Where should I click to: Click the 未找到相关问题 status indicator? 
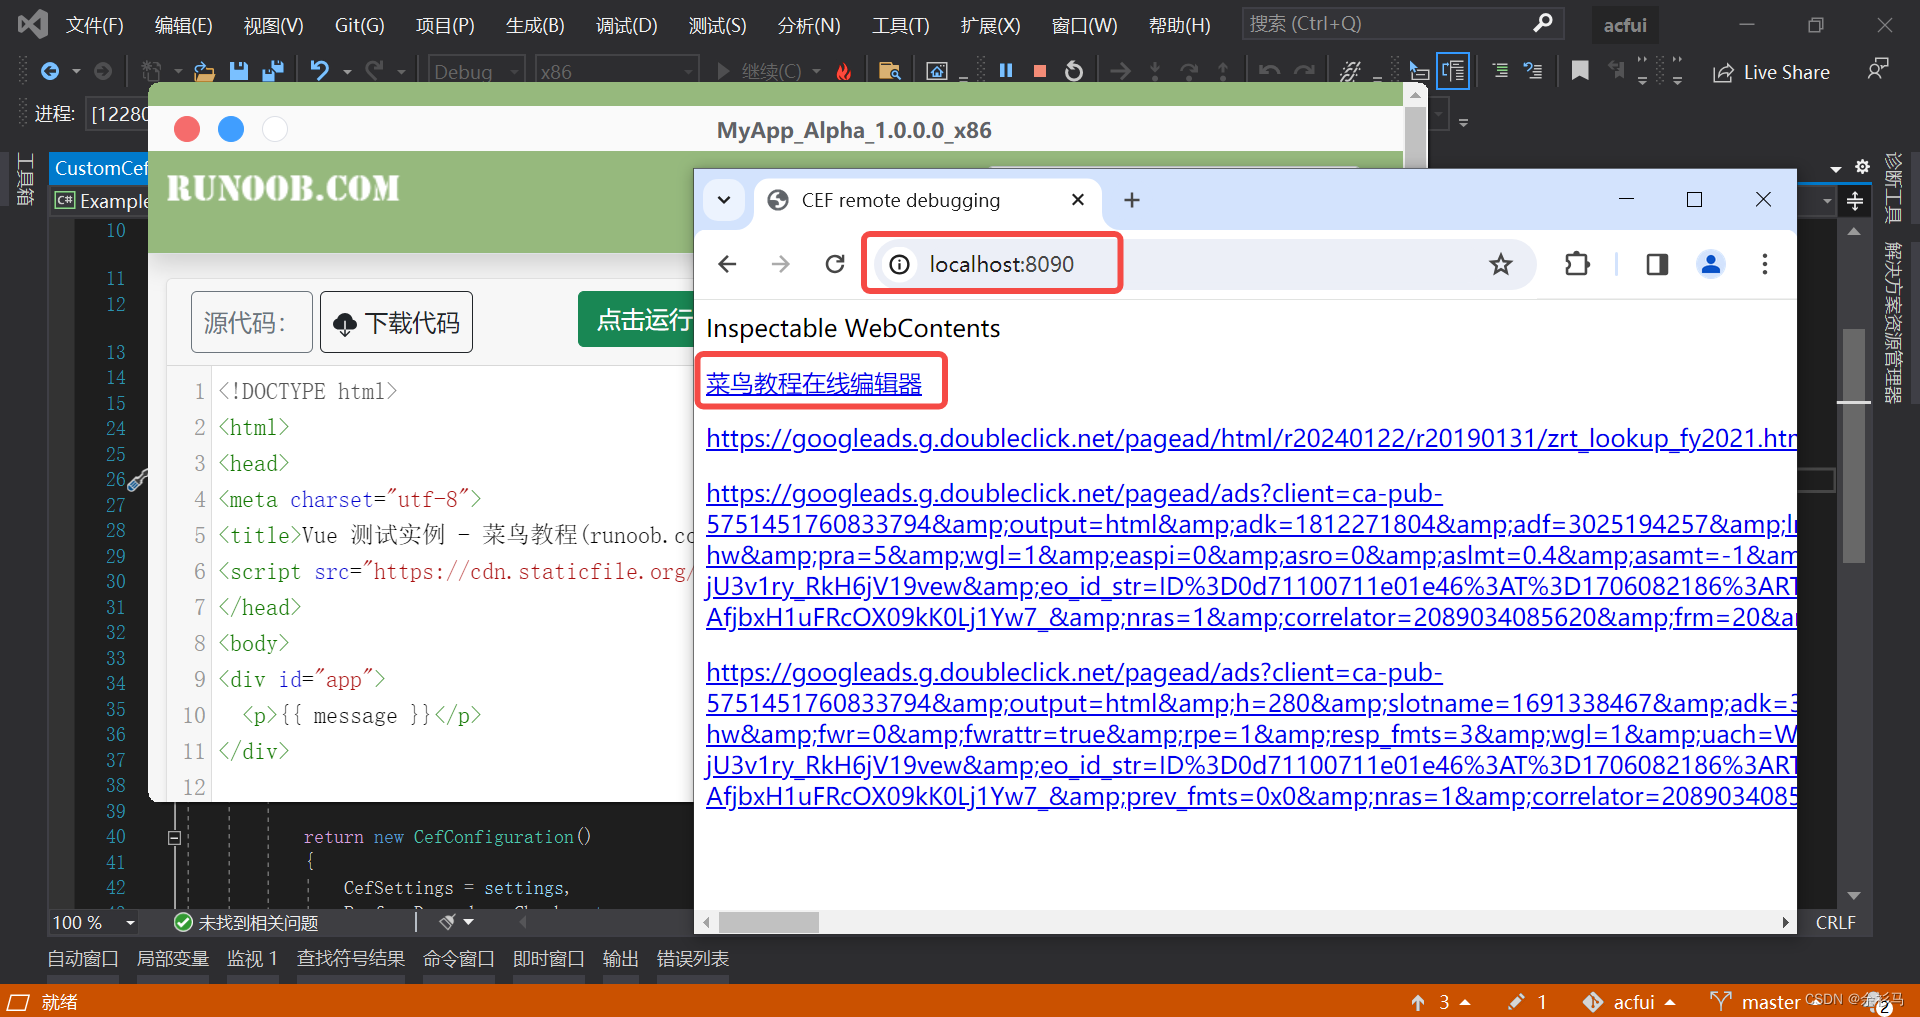click(x=246, y=922)
